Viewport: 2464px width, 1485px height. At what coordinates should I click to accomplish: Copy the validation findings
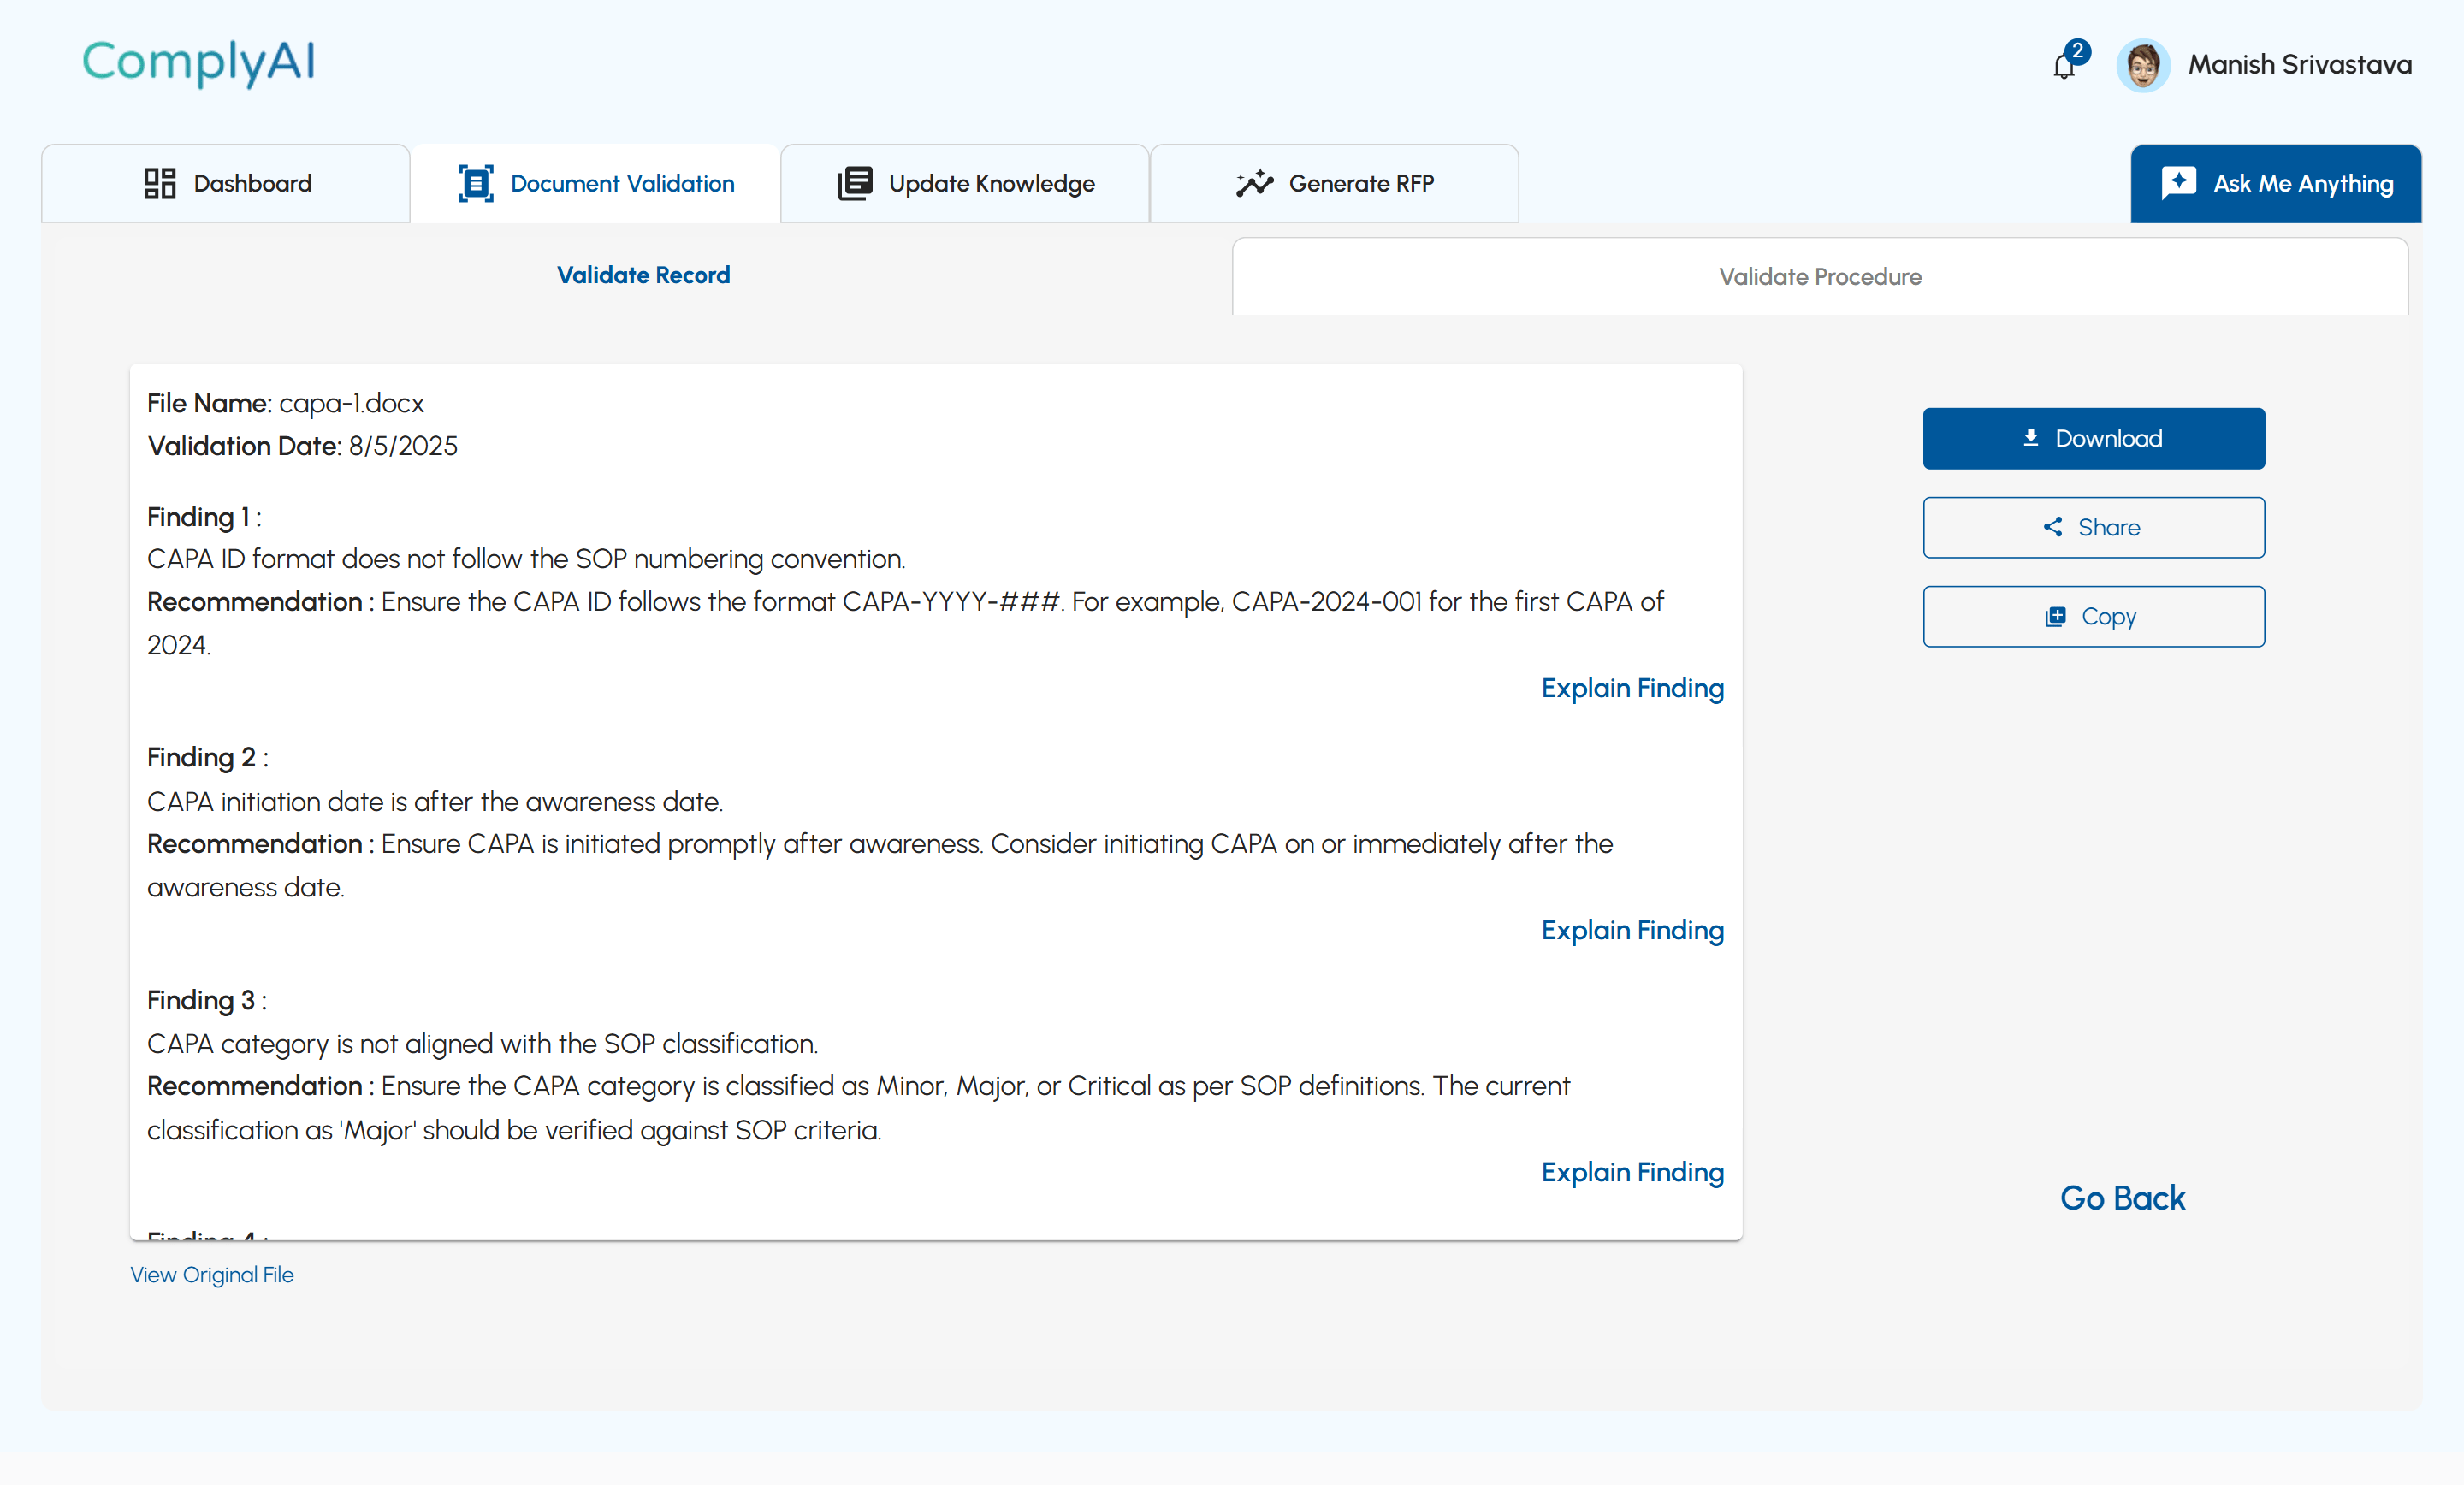point(2094,616)
